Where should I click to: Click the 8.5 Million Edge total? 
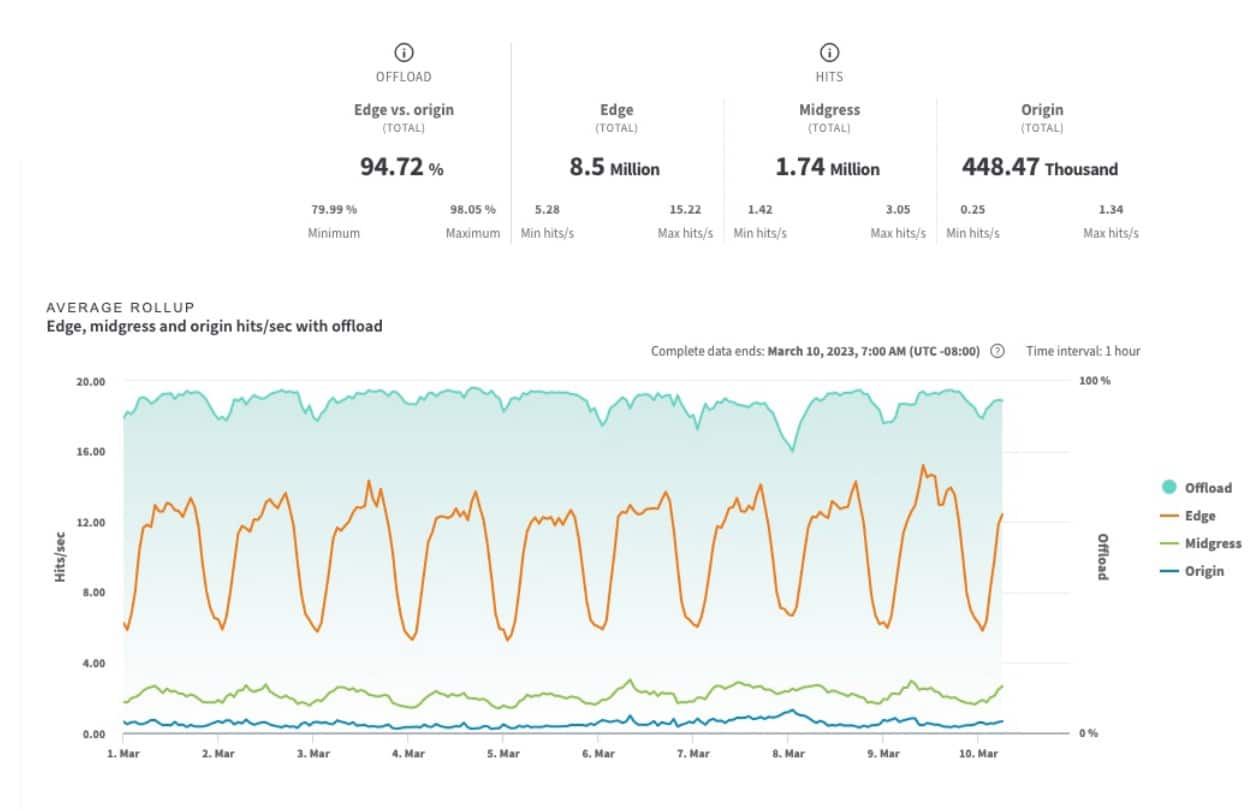point(615,168)
